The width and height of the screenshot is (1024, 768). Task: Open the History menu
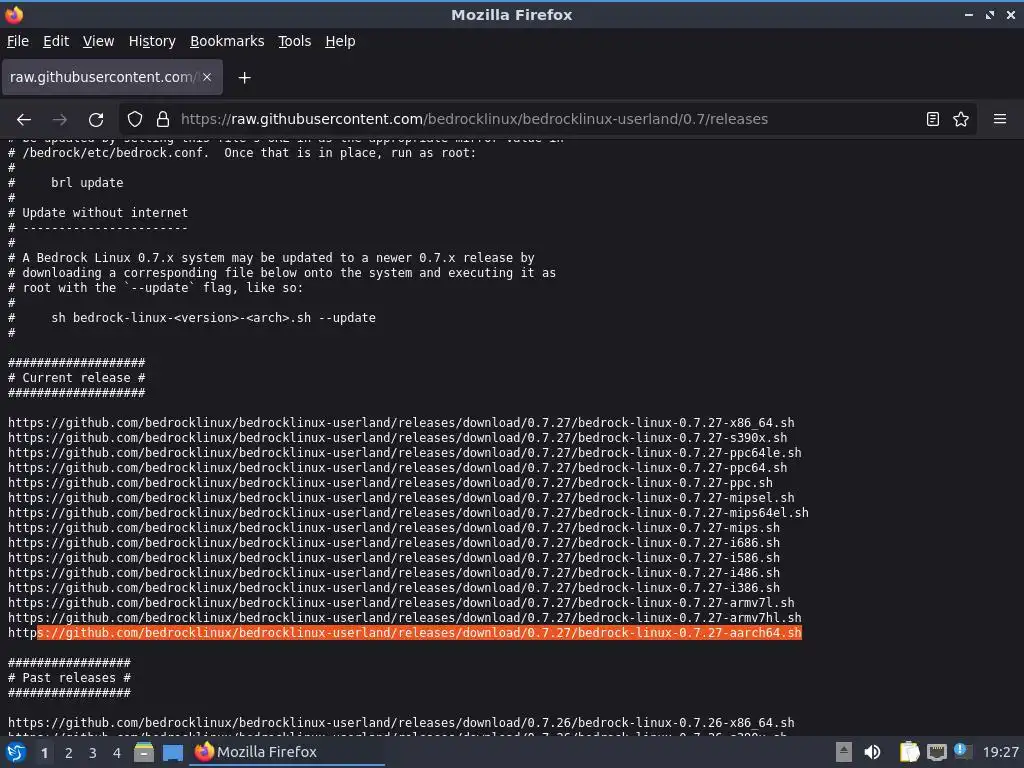[152, 41]
